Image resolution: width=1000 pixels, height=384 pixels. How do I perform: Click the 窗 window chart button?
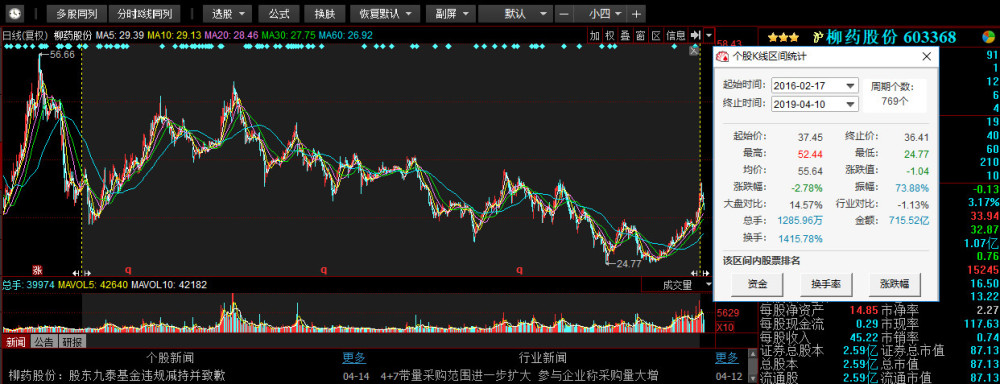(640, 36)
